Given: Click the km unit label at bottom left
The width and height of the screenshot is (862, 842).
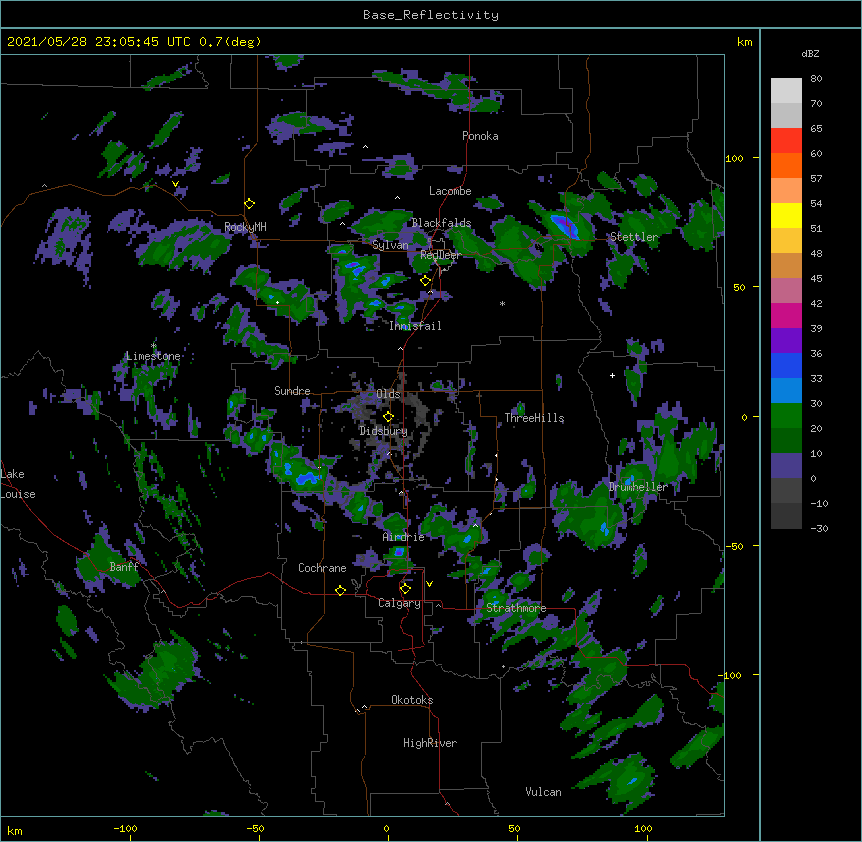Looking at the screenshot, I should (x=15, y=830).
